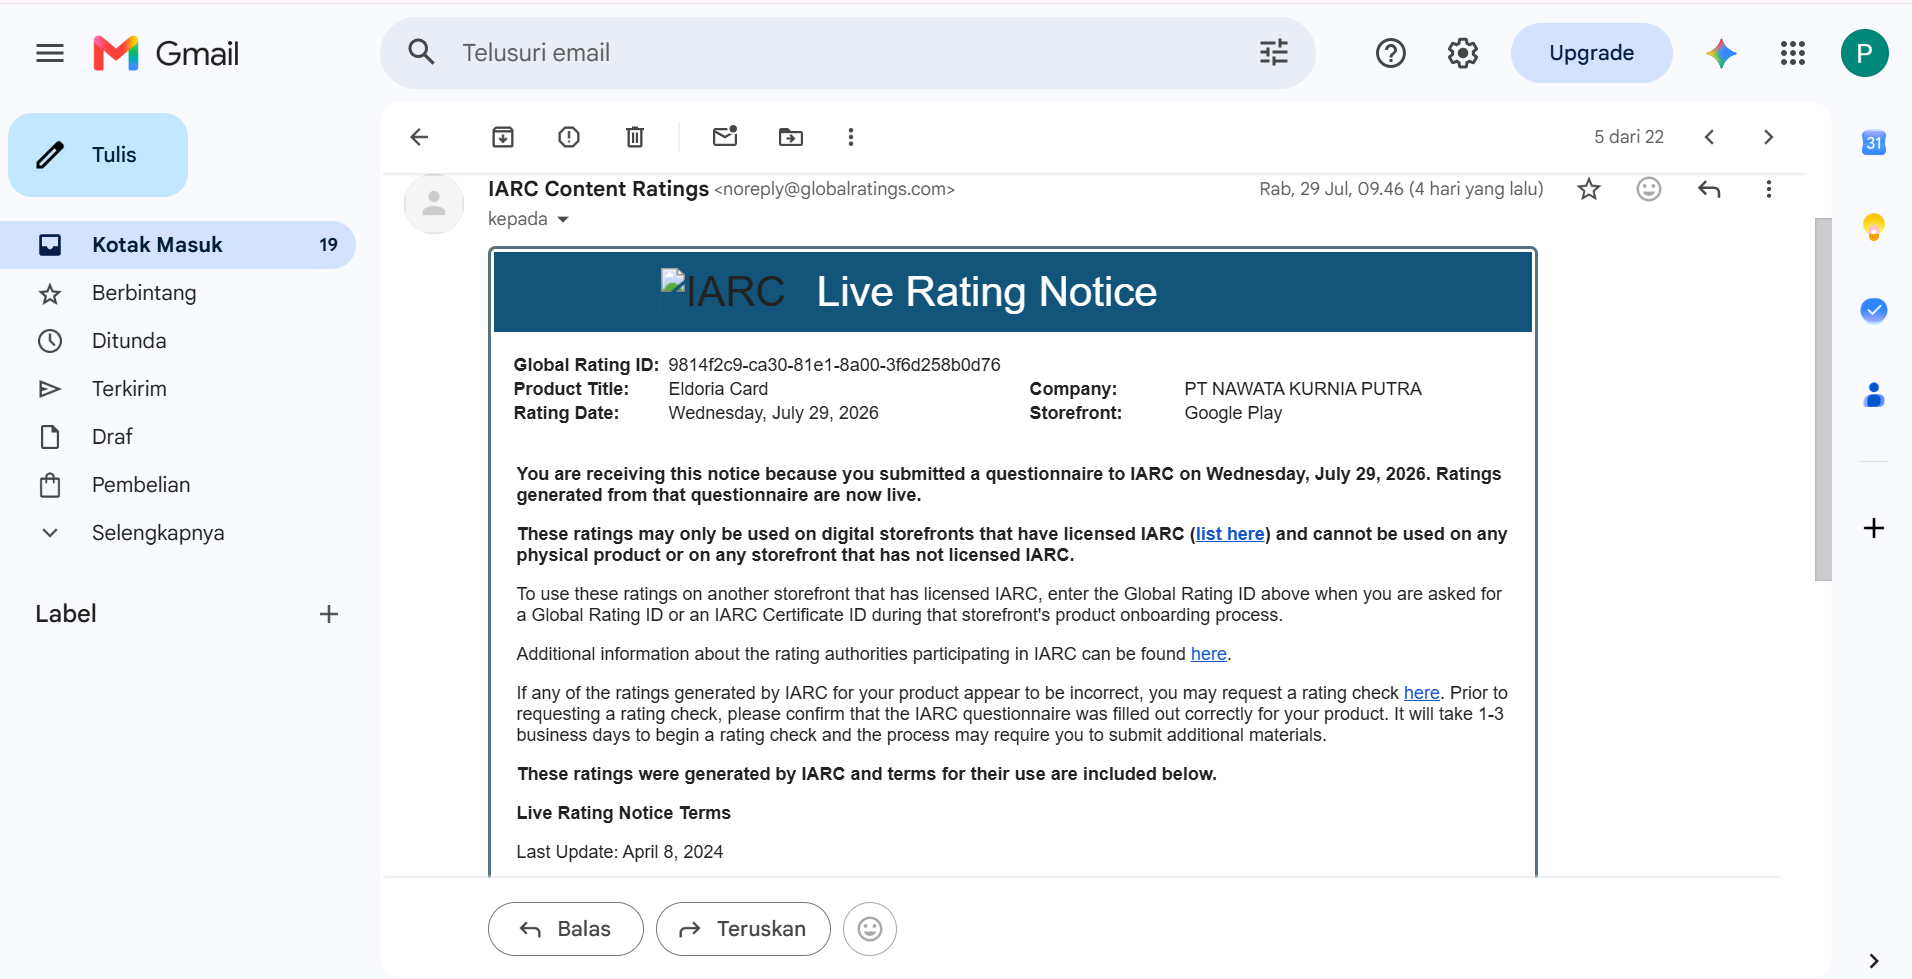Click the product title Eldoria Card

[718, 389]
